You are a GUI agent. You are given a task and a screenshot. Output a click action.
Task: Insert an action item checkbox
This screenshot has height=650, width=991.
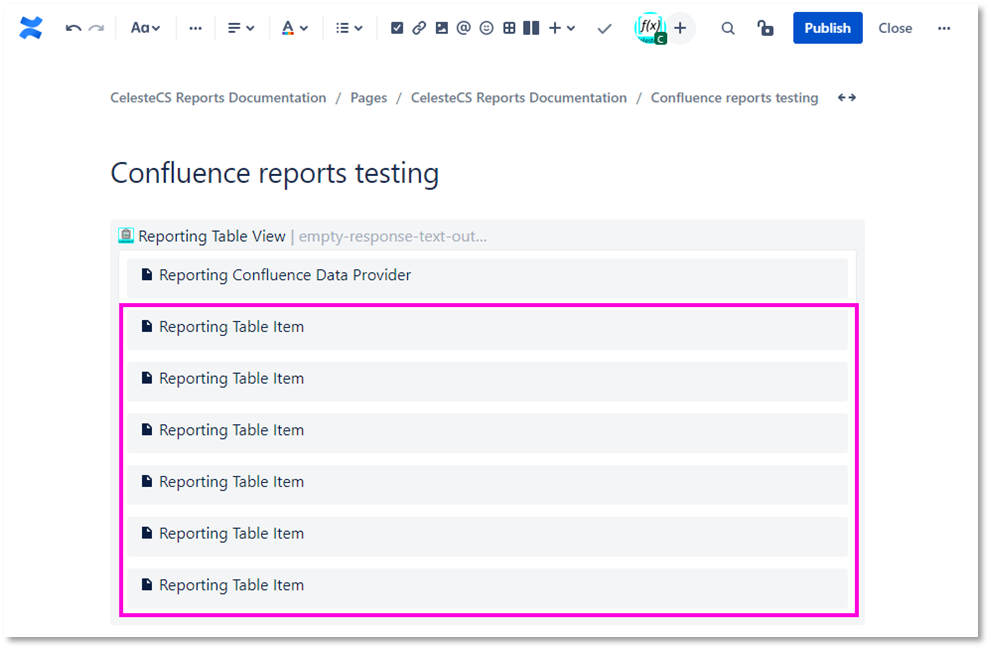pos(397,28)
